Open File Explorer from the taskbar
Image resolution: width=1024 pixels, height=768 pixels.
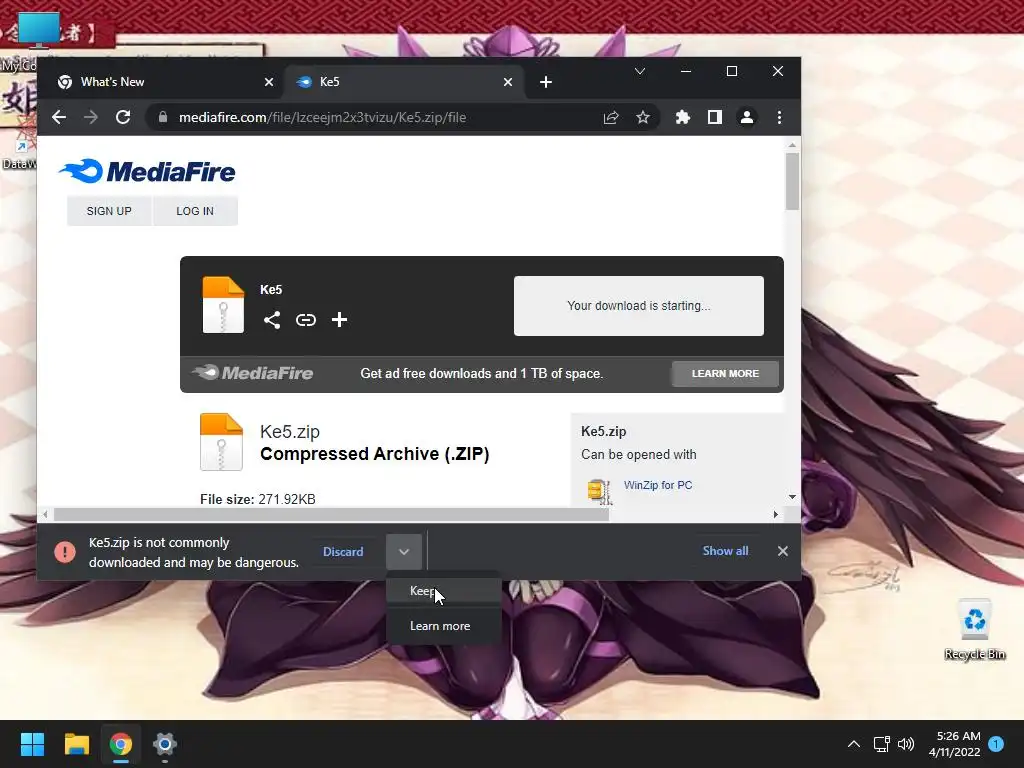click(x=76, y=744)
